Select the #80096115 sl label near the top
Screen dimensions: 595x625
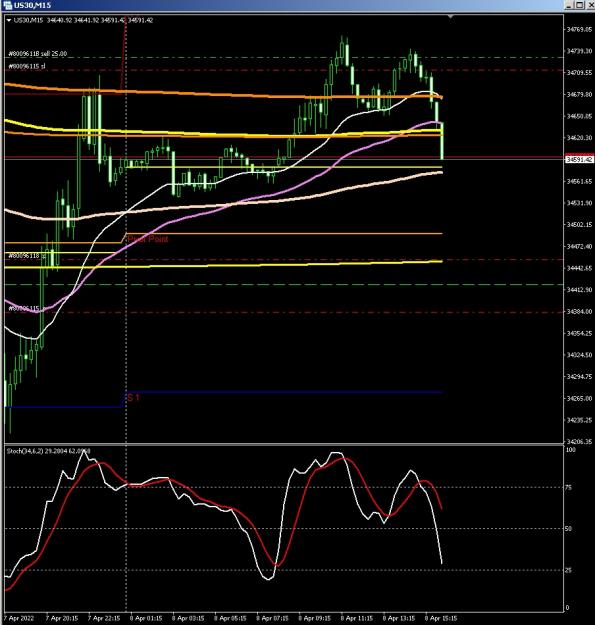pyautogui.click(x=27, y=66)
